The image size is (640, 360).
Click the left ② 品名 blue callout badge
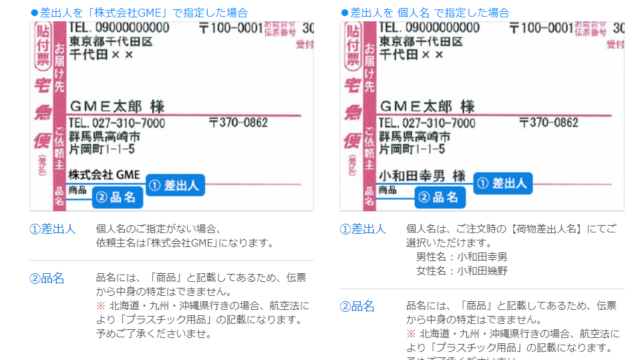(118, 198)
